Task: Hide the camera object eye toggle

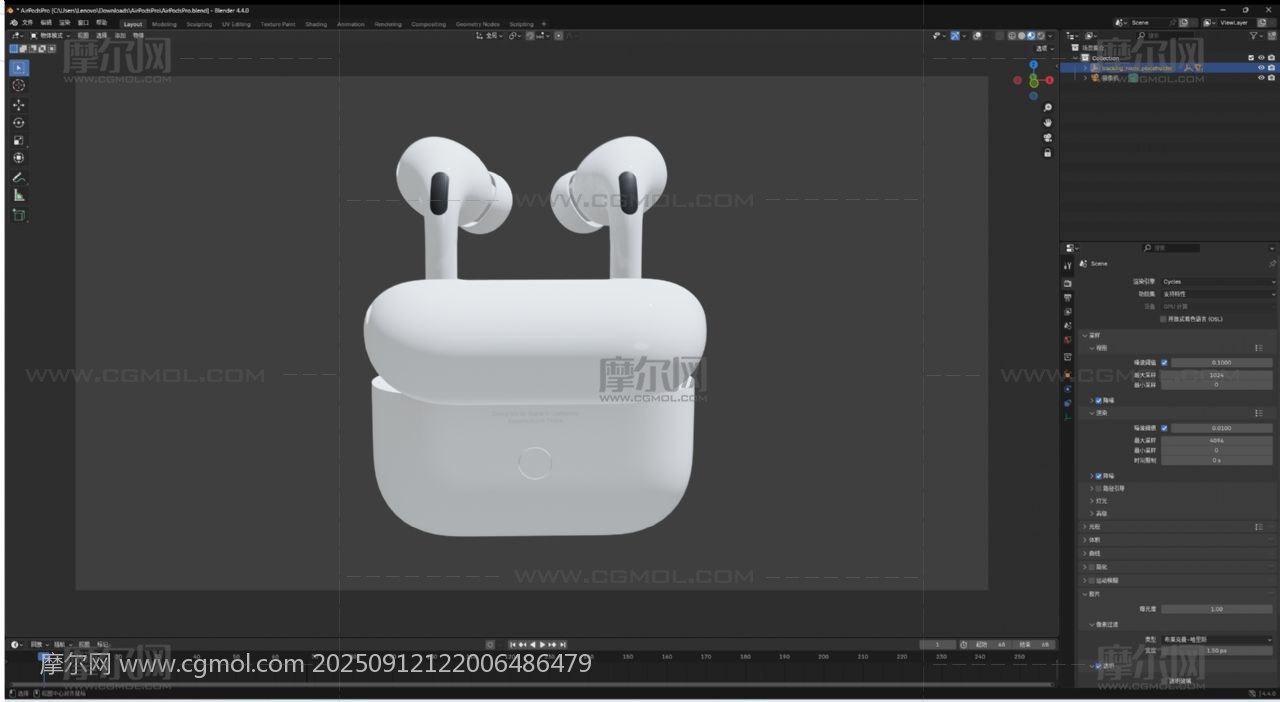Action: [1261, 78]
